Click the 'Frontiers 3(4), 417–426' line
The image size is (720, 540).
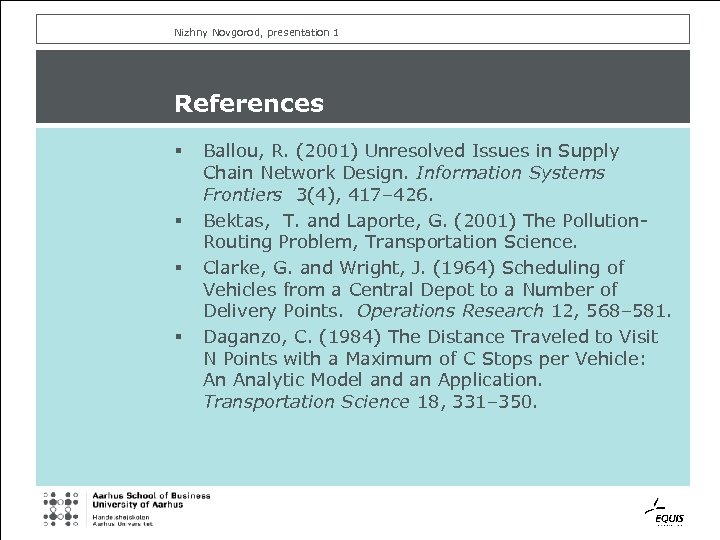(x=318, y=195)
